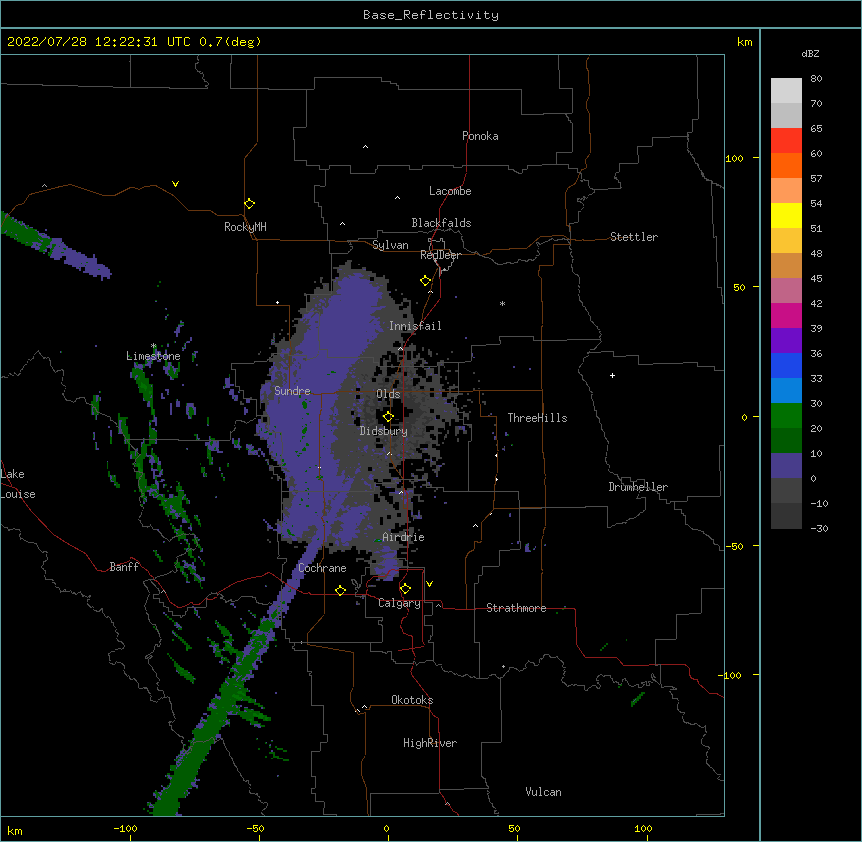This screenshot has height=842, width=862.
Task: Select the orange 57-60 dBZ legend swatch
Action: [786, 165]
